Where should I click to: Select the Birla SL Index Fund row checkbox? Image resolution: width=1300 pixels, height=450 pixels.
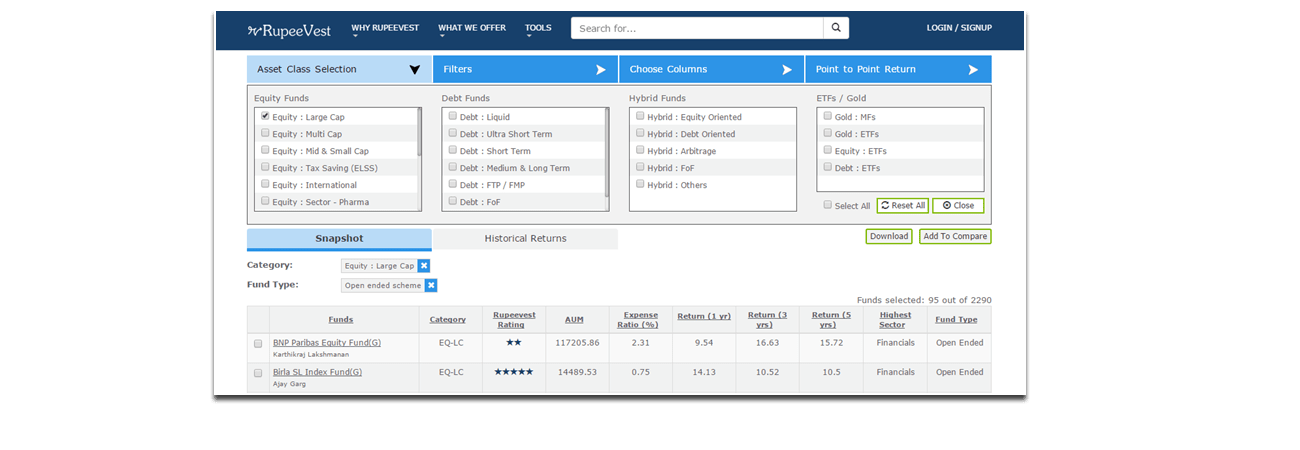tap(258, 374)
